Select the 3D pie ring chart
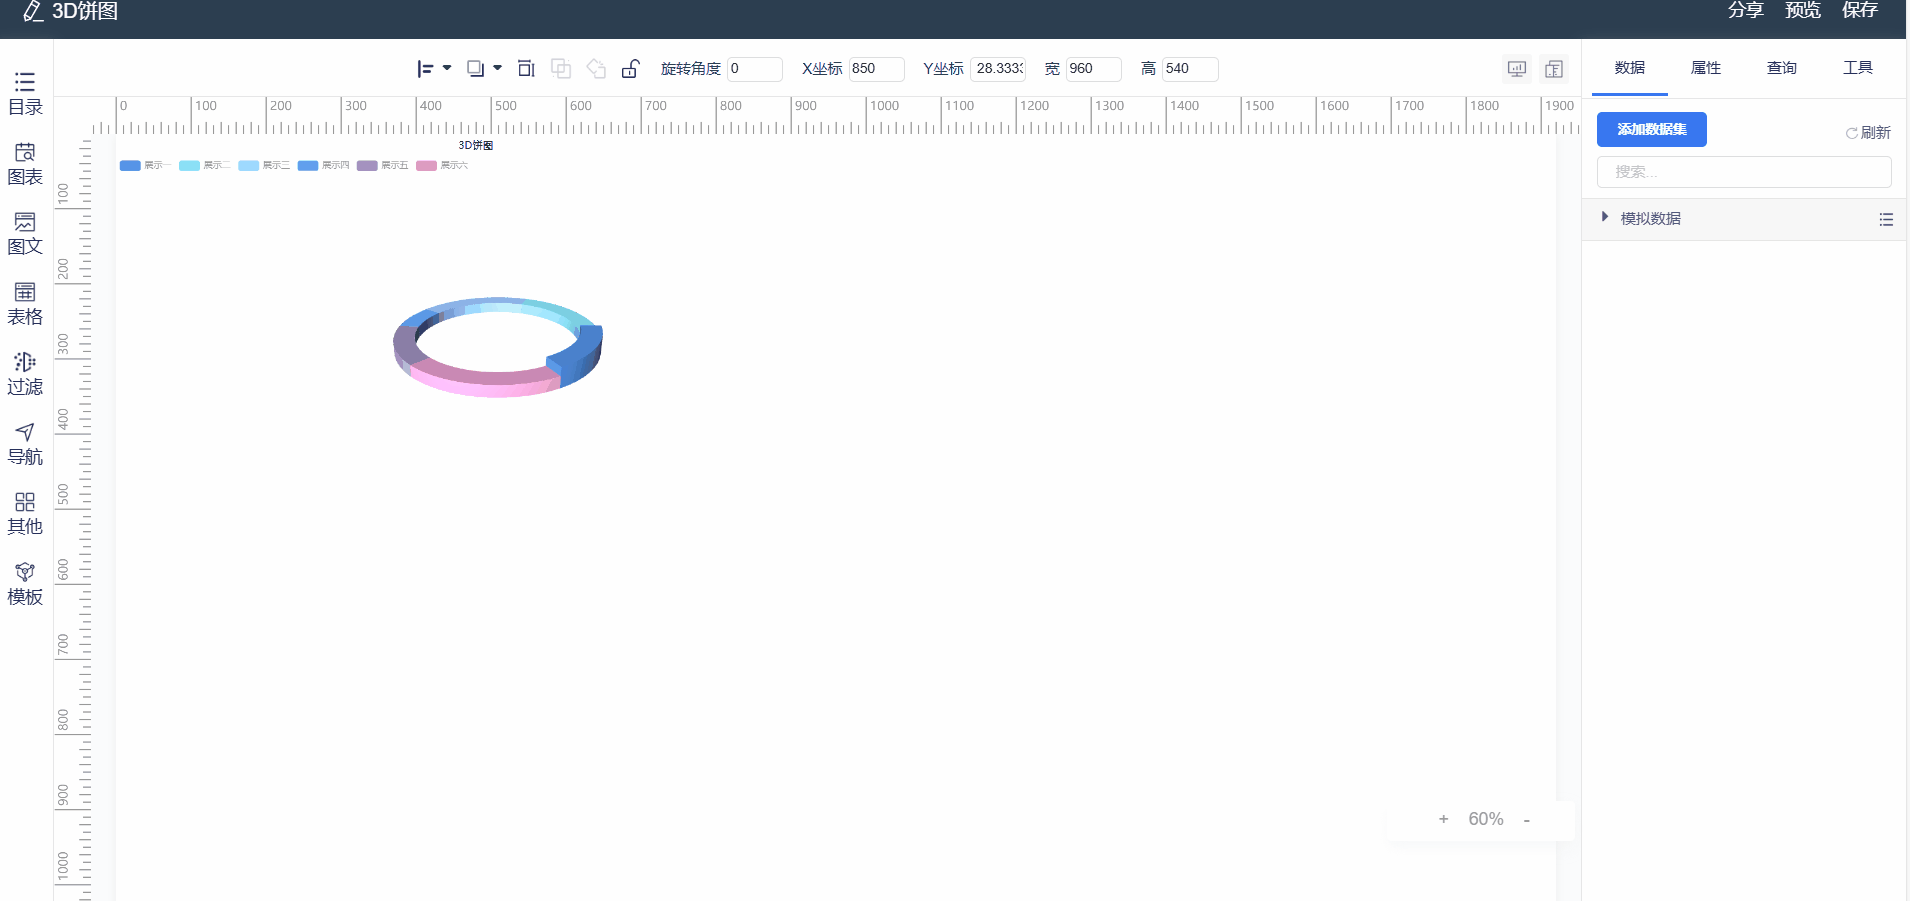This screenshot has height=901, width=1910. (498, 347)
